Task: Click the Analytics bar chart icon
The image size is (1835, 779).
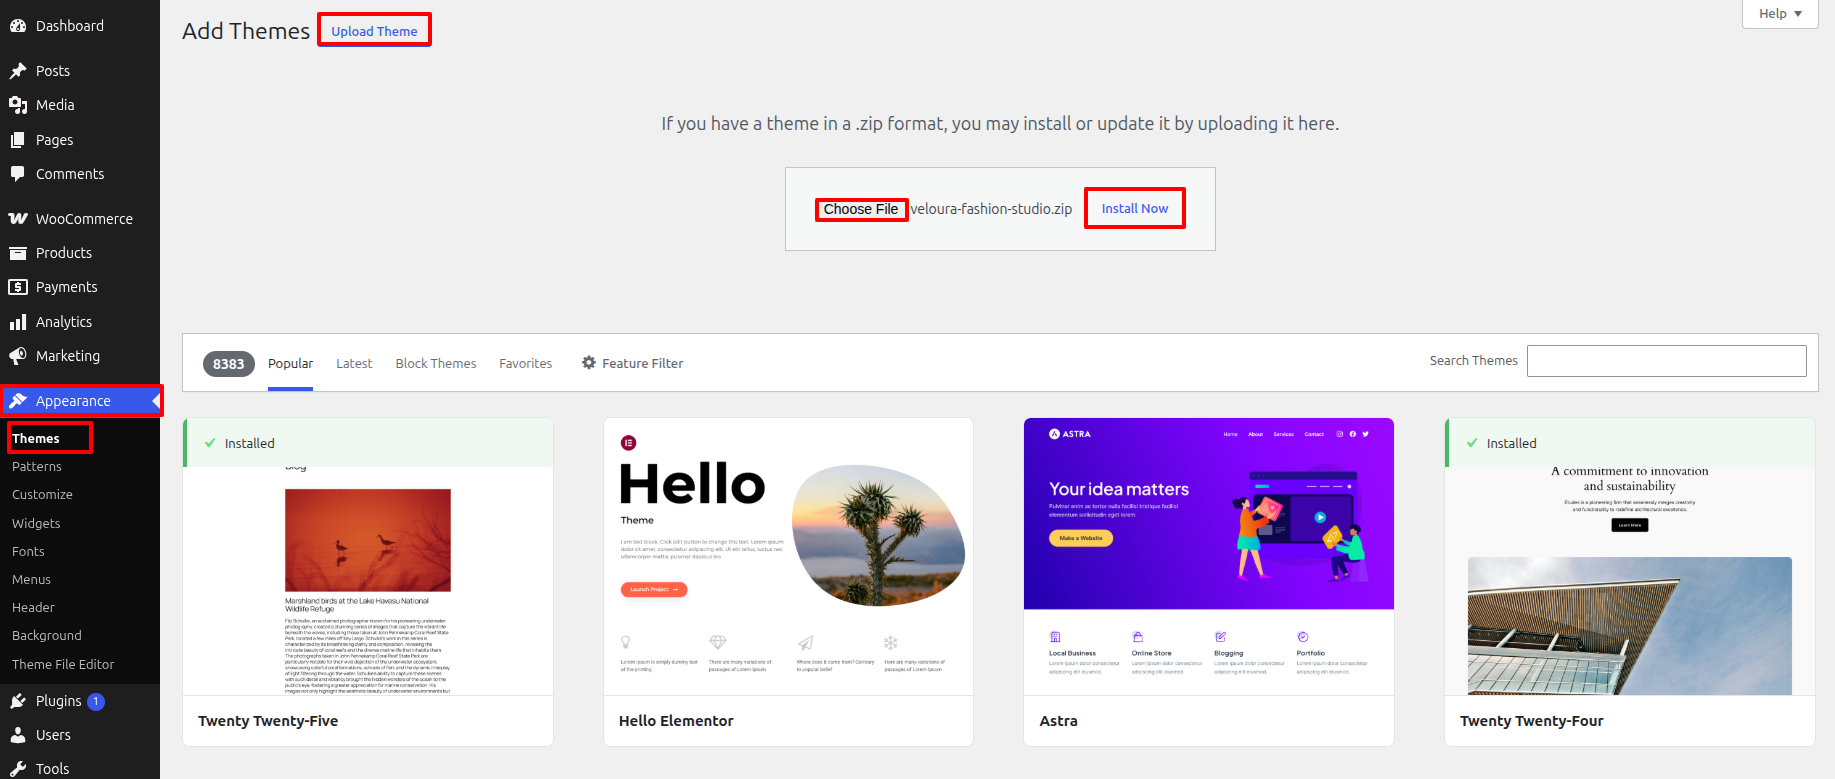Action: (x=18, y=322)
